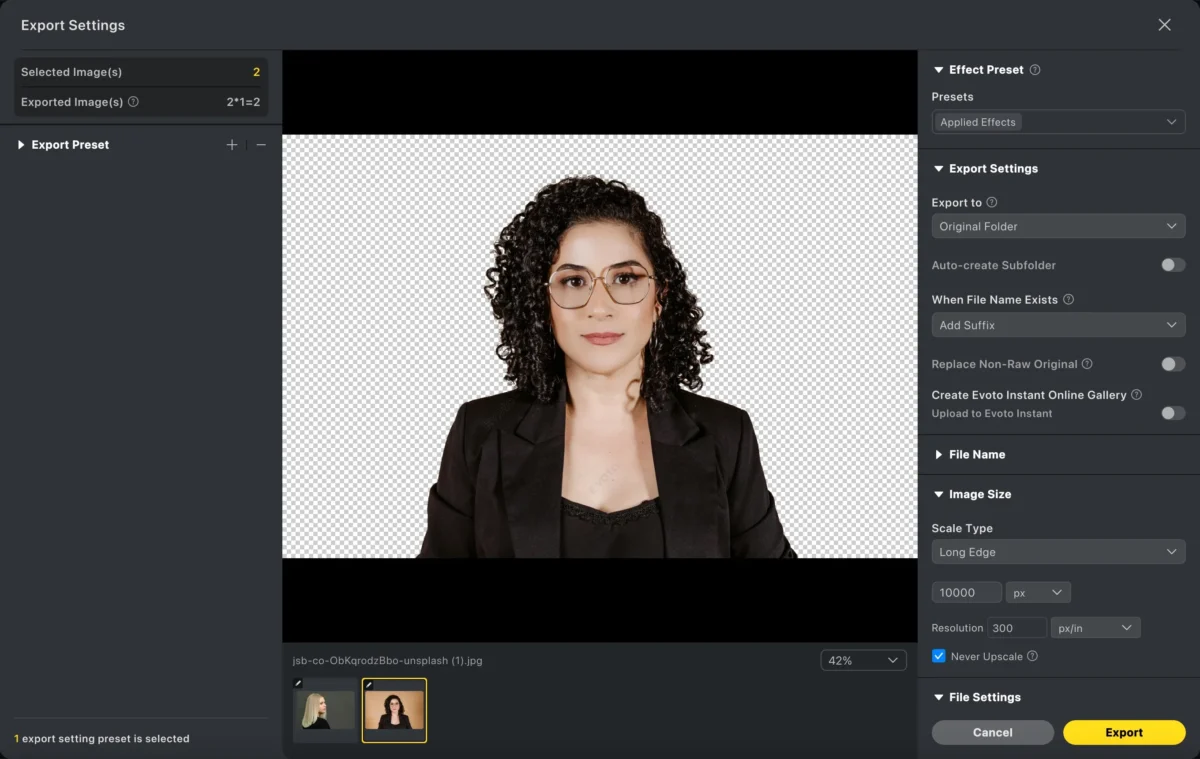Click info icon next to Exported Image(s)
The height and width of the screenshot is (759, 1200).
tap(133, 102)
